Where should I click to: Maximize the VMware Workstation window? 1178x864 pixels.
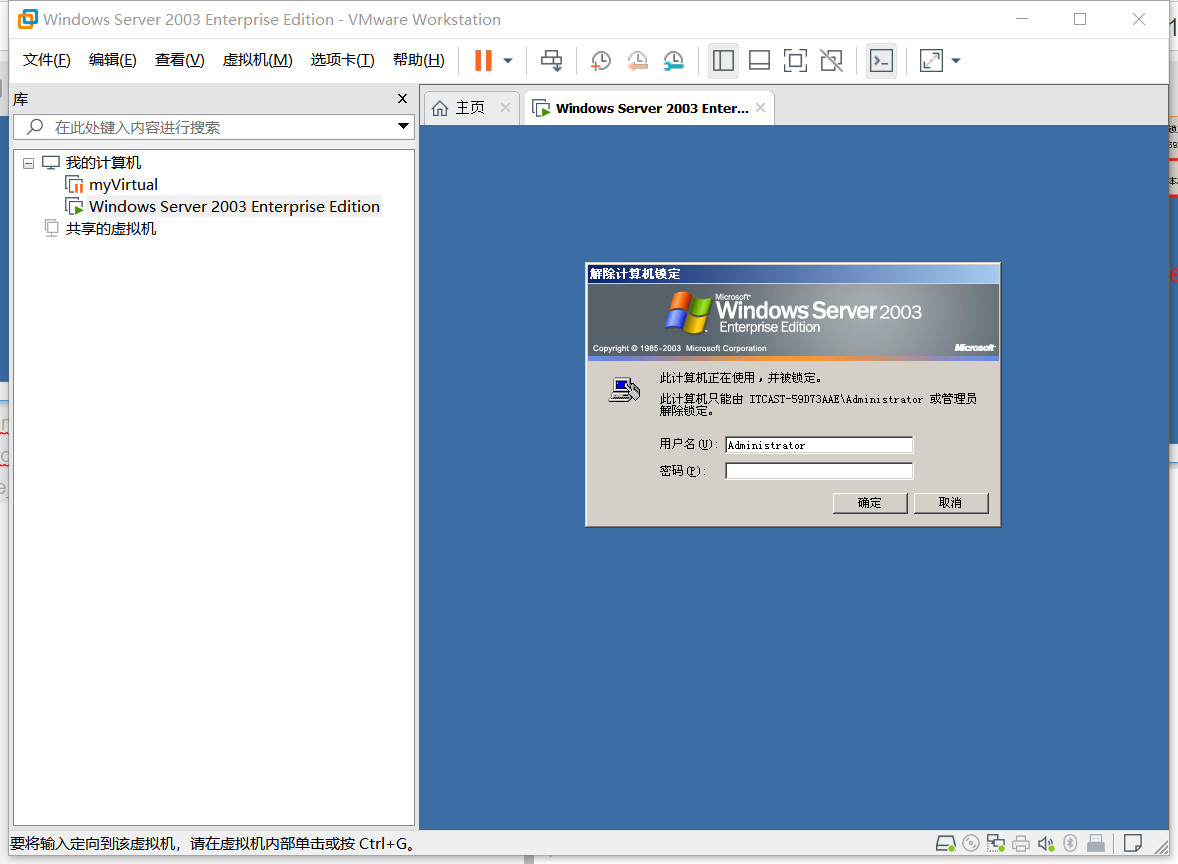1080,20
